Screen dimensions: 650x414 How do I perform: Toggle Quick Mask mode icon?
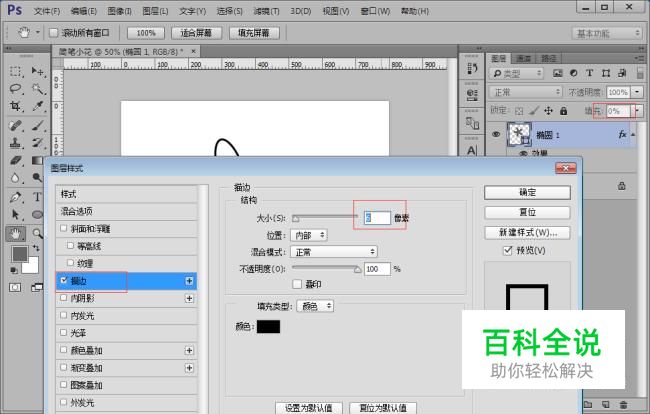click(15, 287)
